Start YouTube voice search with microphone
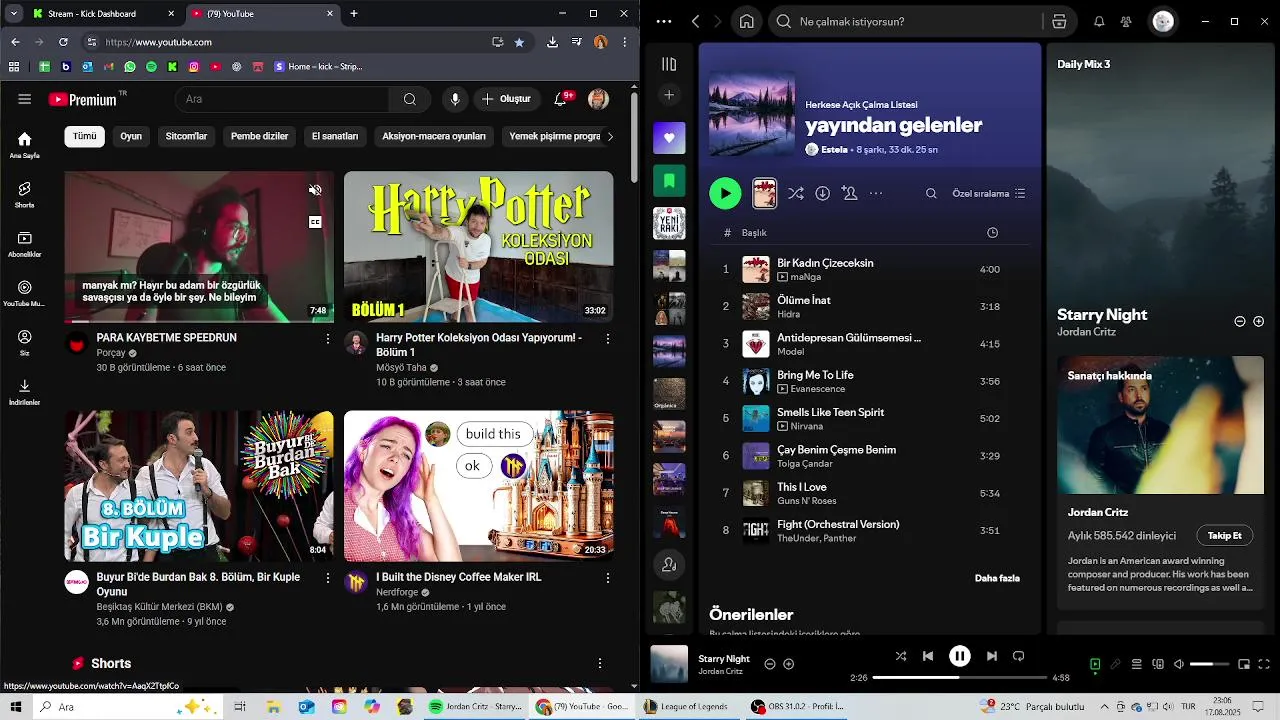 (455, 99)
